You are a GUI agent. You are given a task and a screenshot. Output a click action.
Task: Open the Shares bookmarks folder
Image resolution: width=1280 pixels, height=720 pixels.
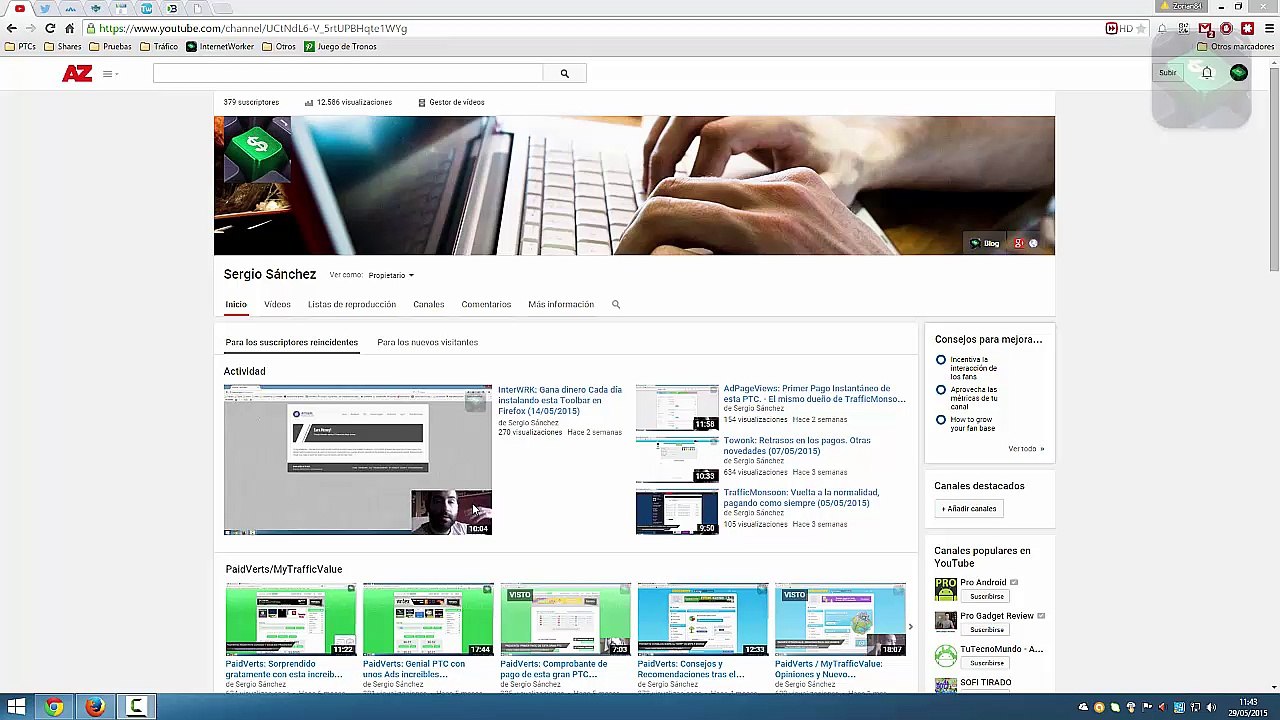(62, 46)
